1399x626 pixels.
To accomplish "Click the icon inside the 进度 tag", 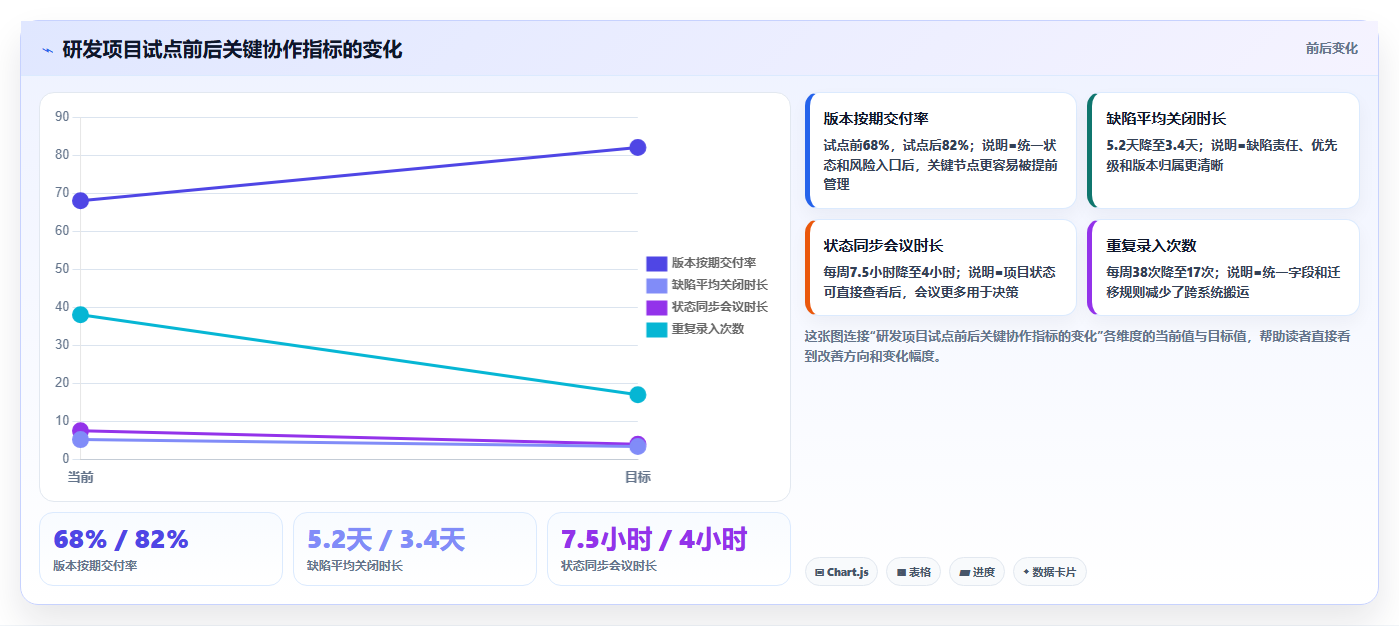I will pos(964,573).
